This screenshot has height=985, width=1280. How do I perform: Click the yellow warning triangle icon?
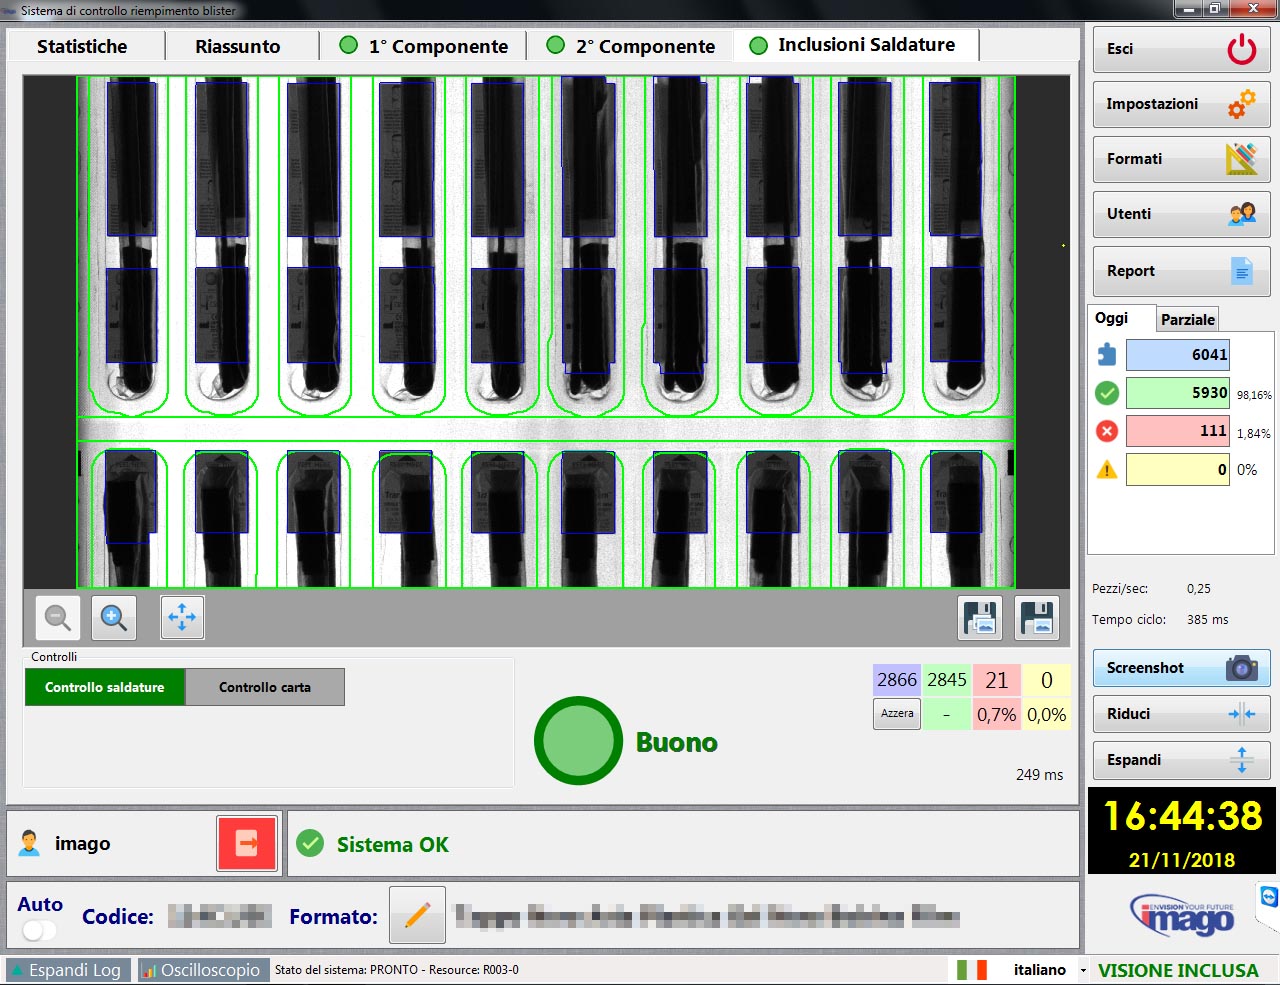[1107, 469]
